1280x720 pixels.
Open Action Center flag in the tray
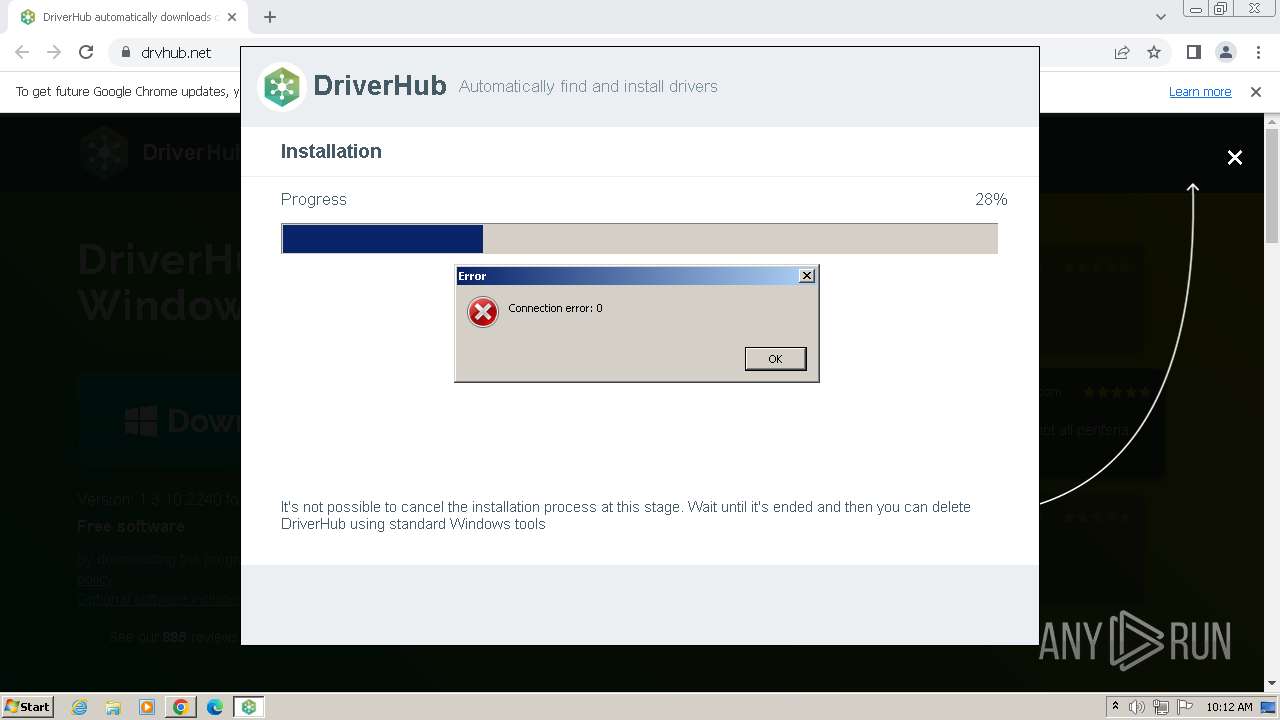coord(1185,707)
